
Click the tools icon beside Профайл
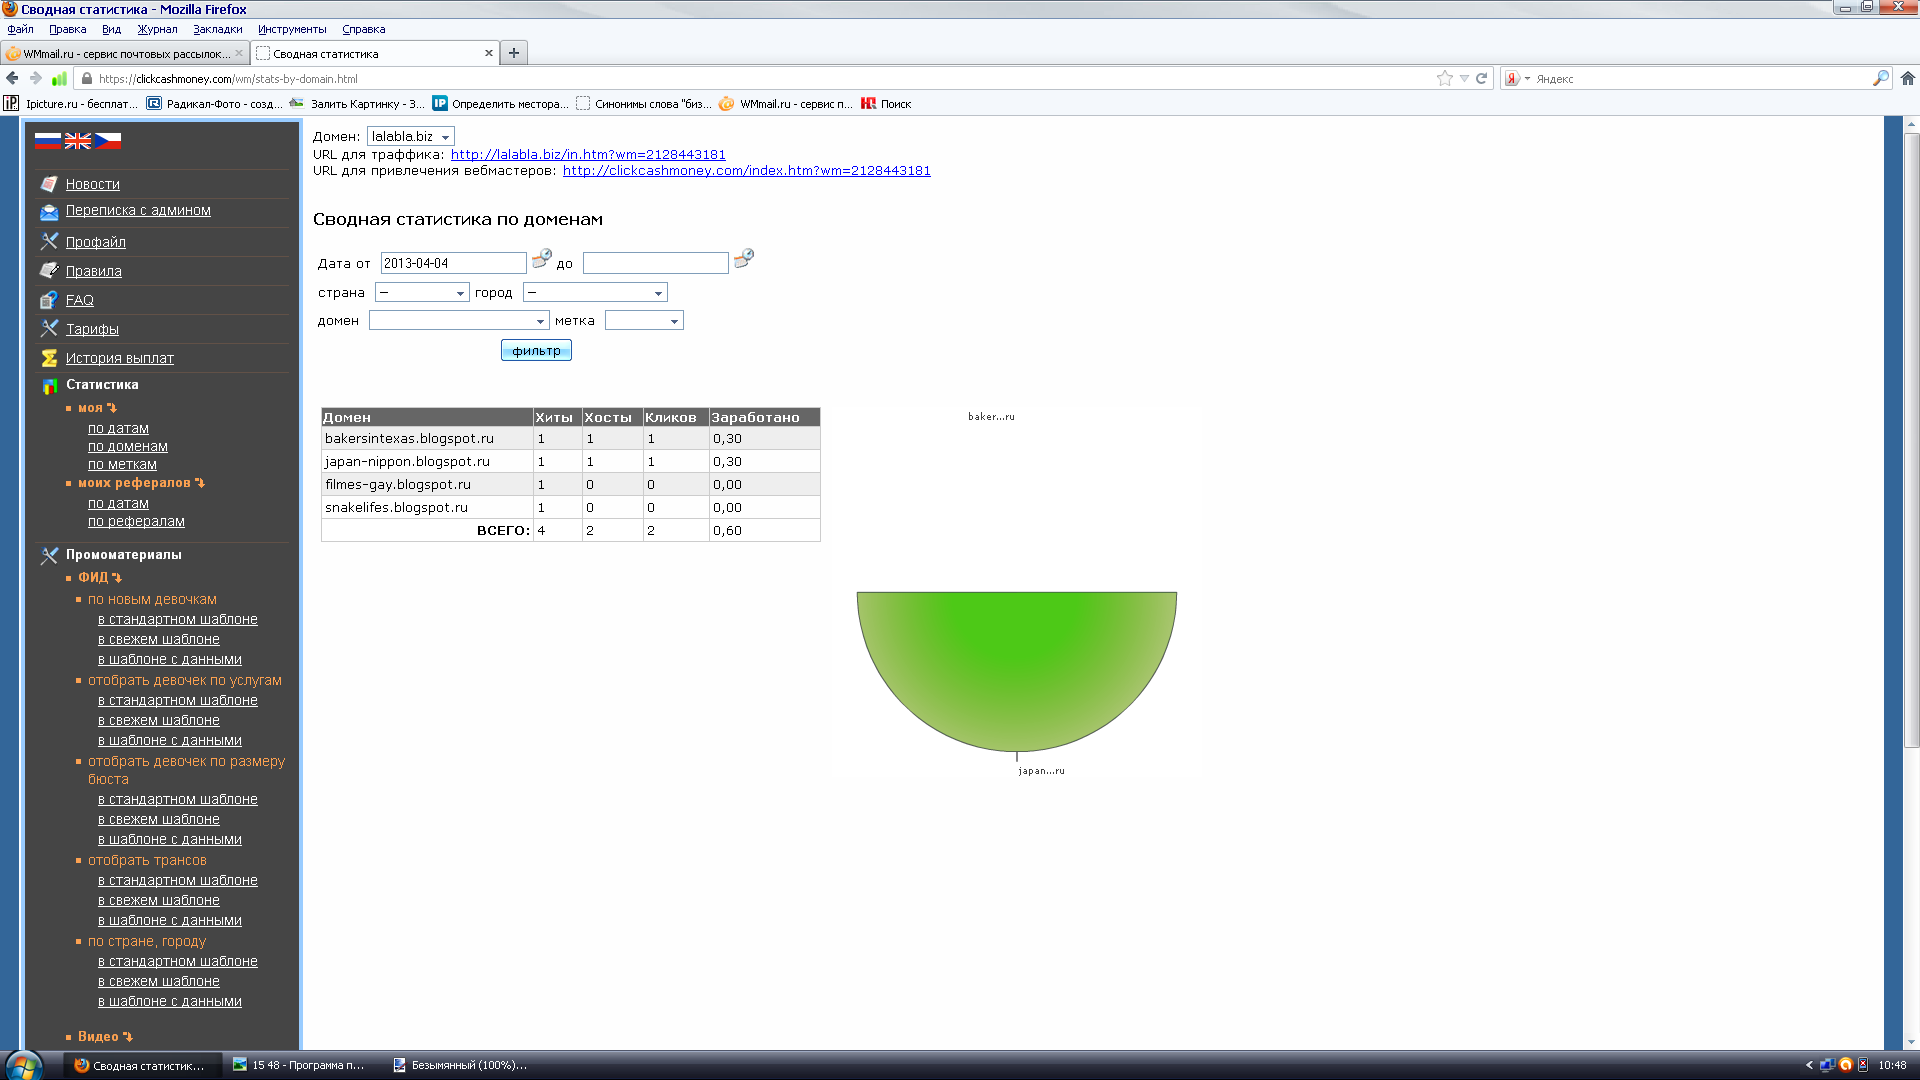[49, 241]
